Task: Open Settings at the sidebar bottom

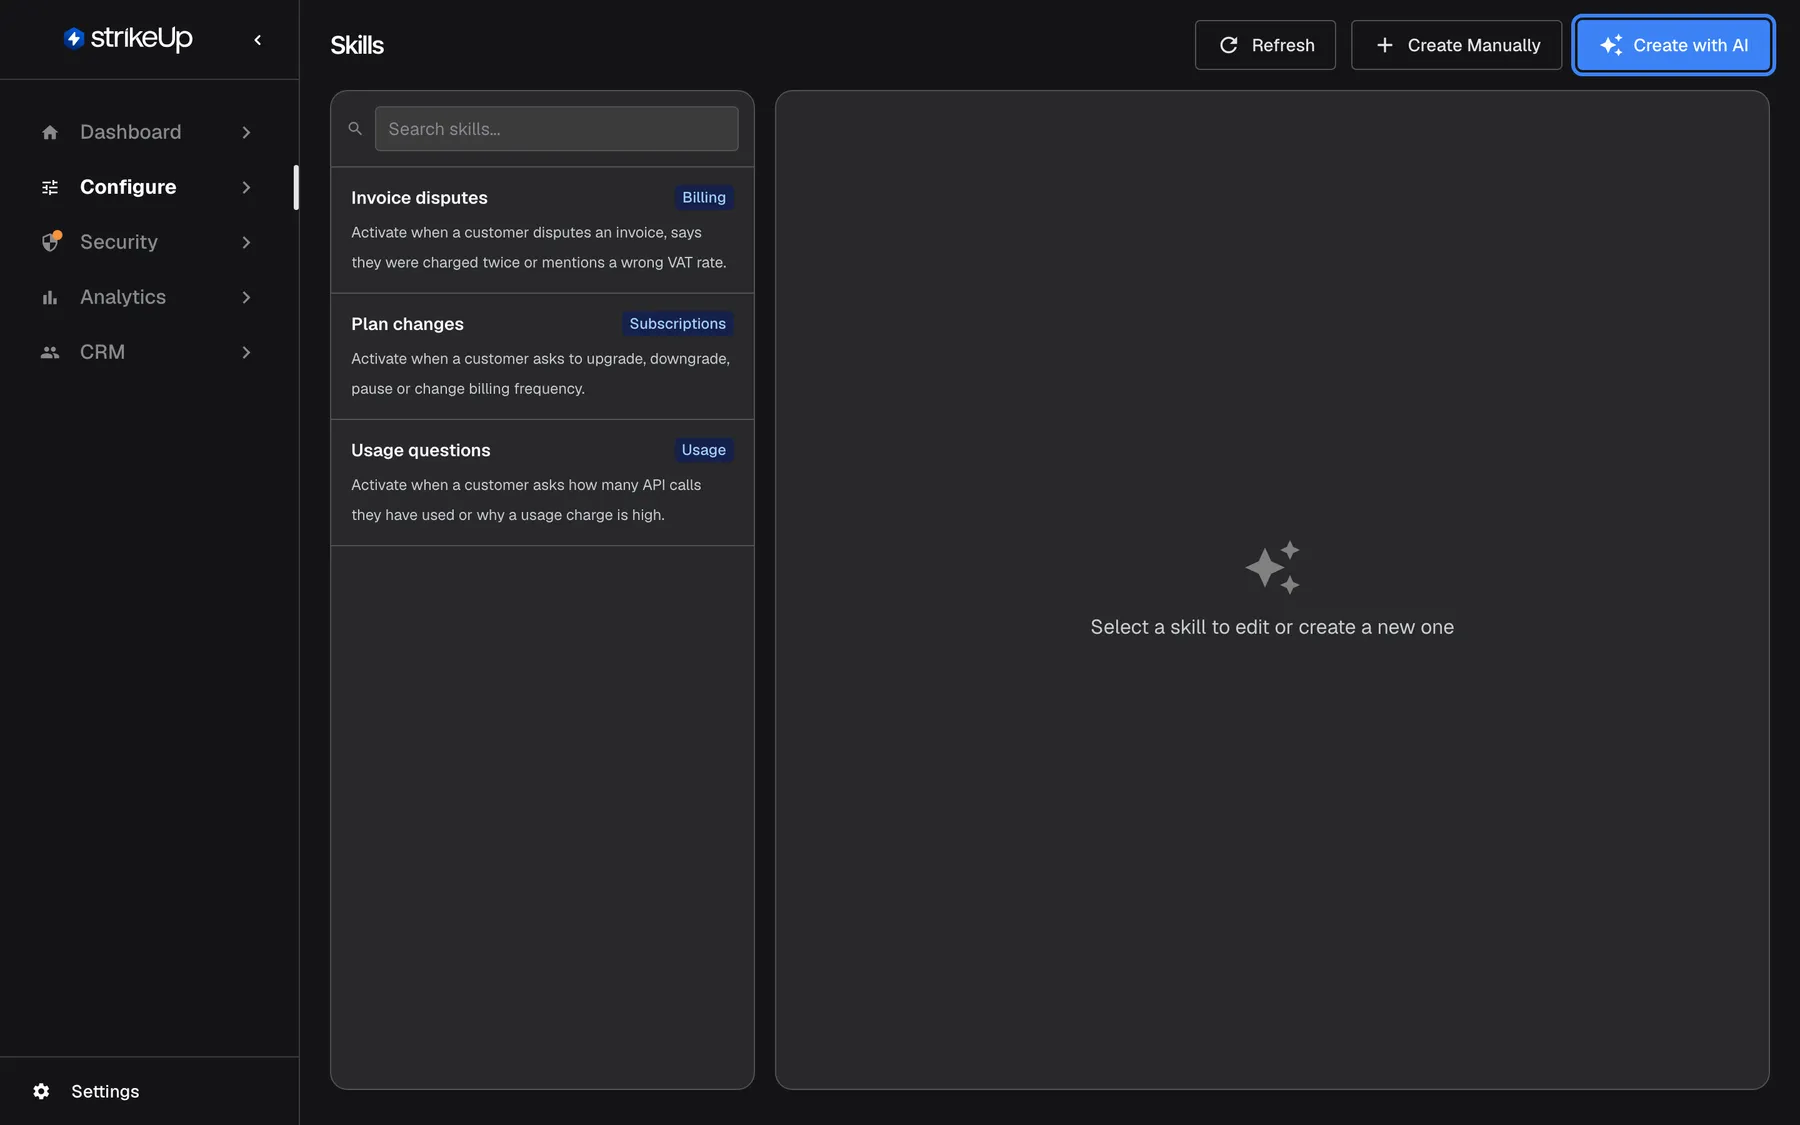Action: coord(105,1091)
